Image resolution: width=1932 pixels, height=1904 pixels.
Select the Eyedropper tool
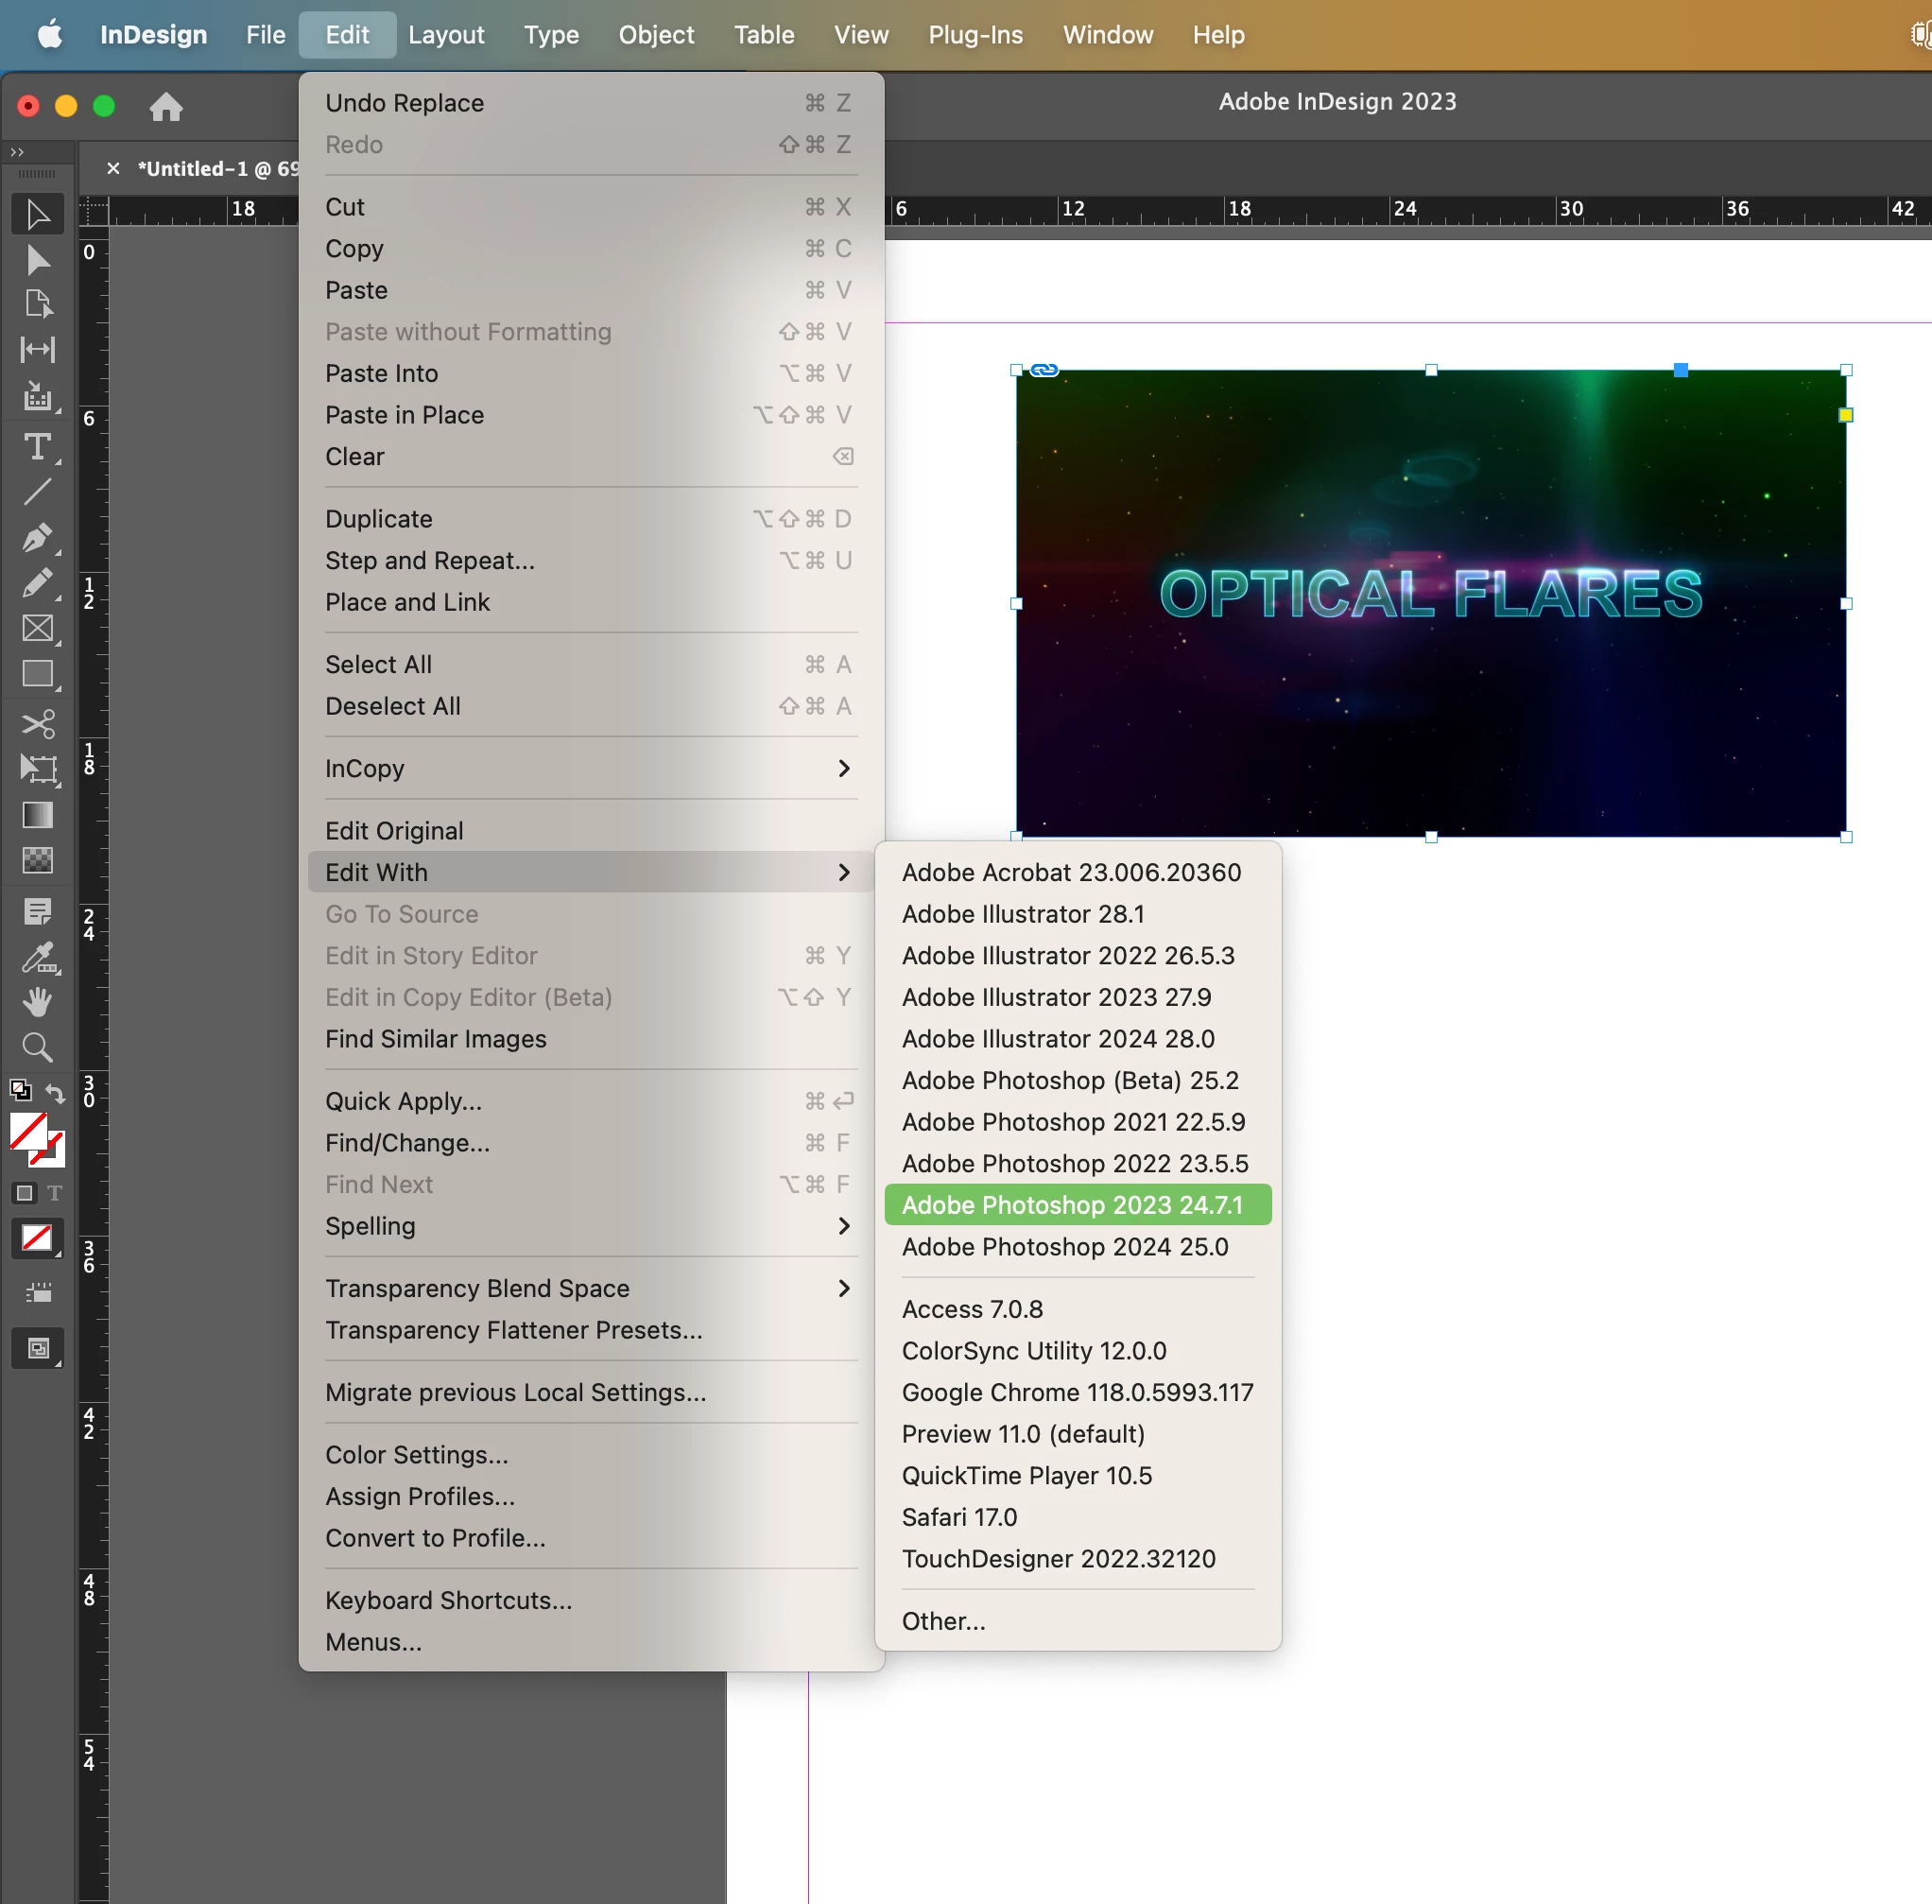click(37, 958)
